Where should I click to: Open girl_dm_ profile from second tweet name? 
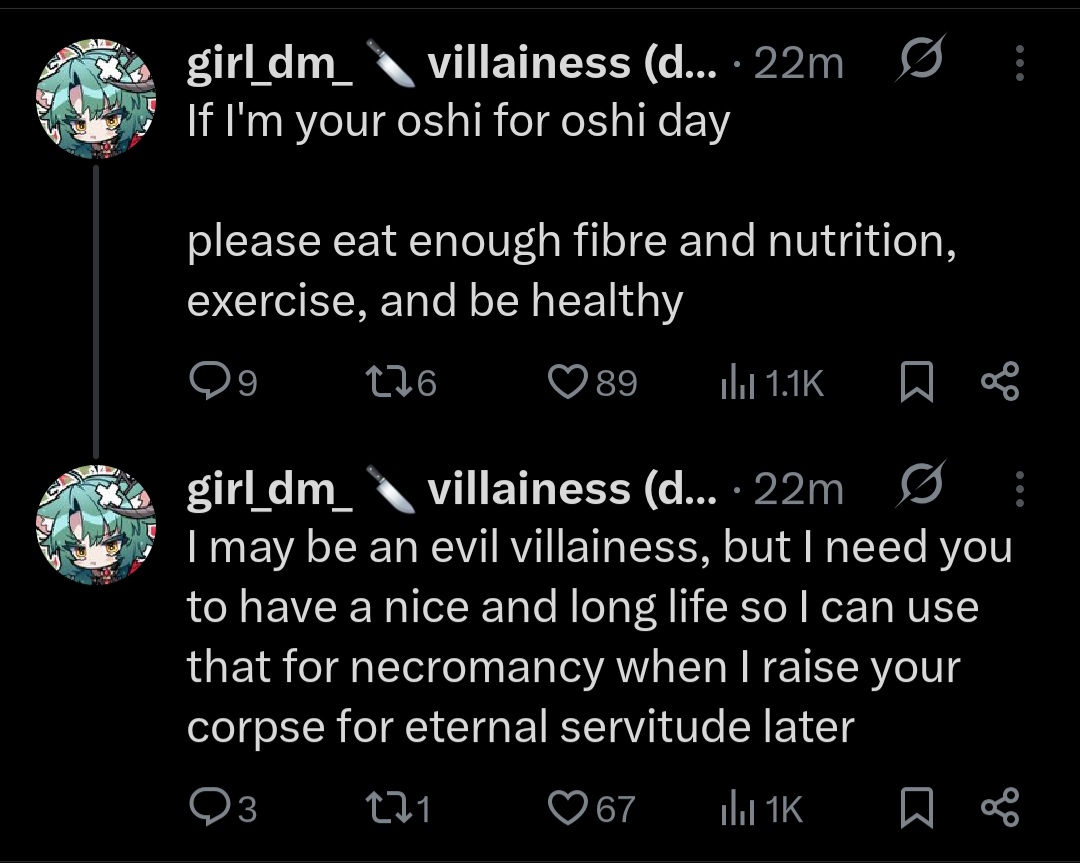tap(270, 491)
